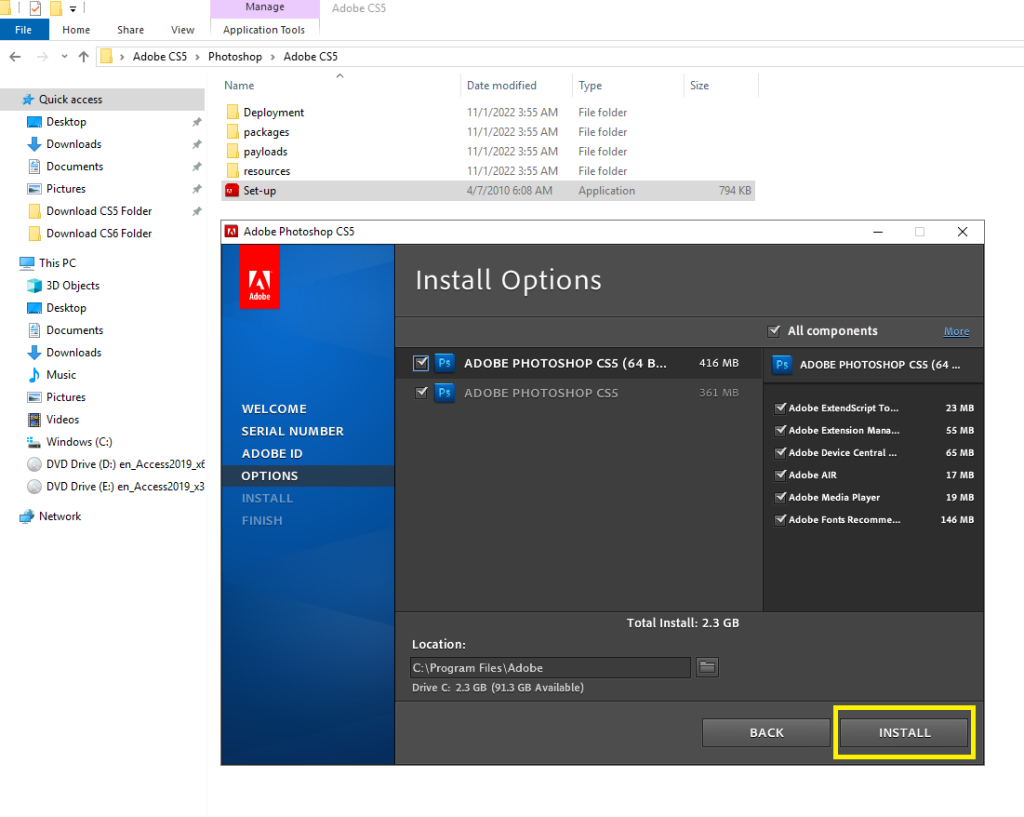Open Quick Access Toolbar customize dropdown

(x=73, y=9)
